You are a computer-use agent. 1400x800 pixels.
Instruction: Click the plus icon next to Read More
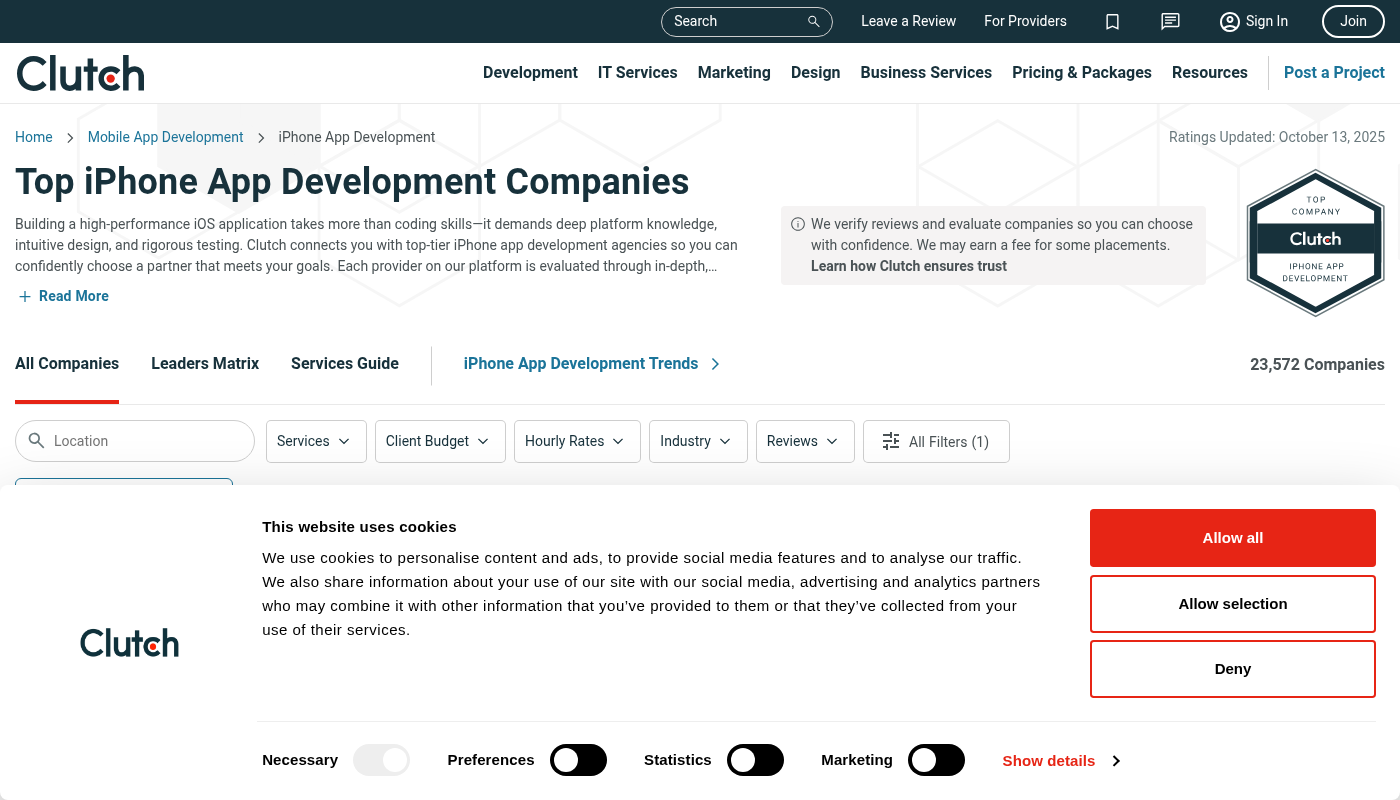point(25,296)
